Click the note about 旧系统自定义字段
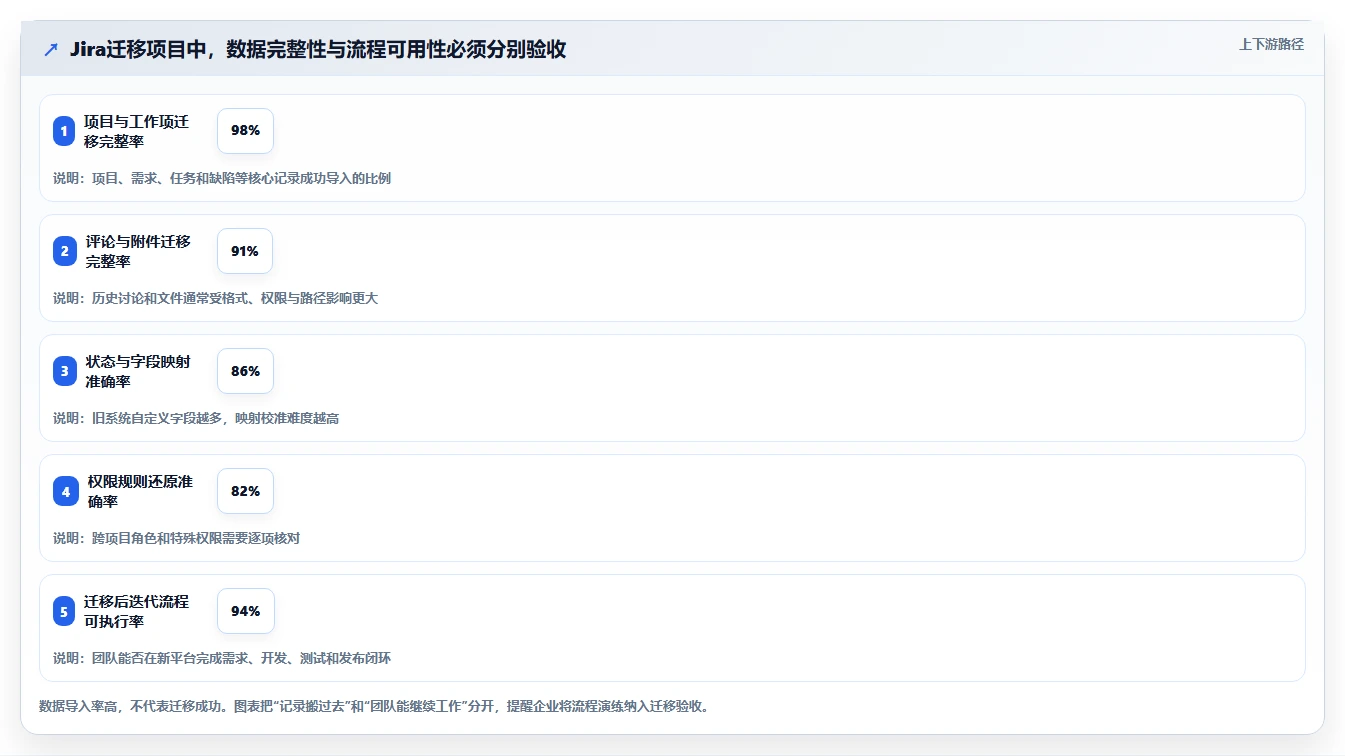Viewport: 1345px width, 756px height. [x=196, y=418]
